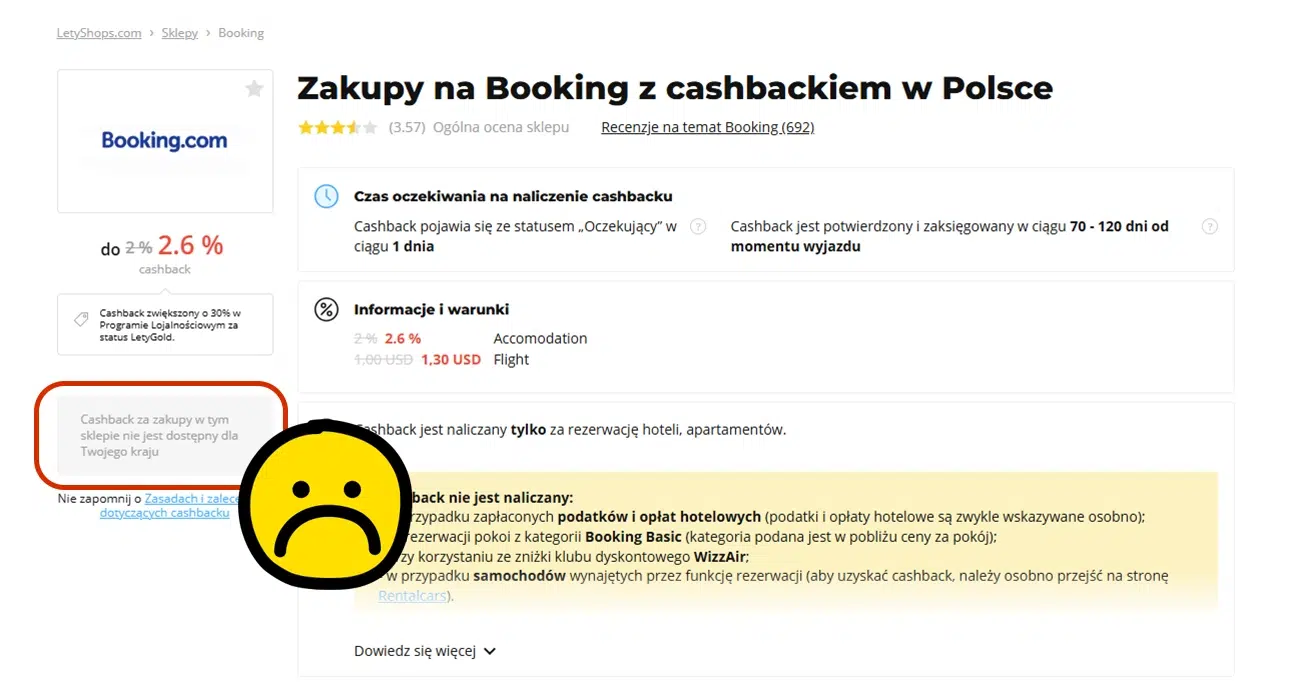This screenshot has width=1300, height=685.
Task: Open 'Recenzje na temat Booking (692)' reviews link
Action: click(x=707, y=127)
